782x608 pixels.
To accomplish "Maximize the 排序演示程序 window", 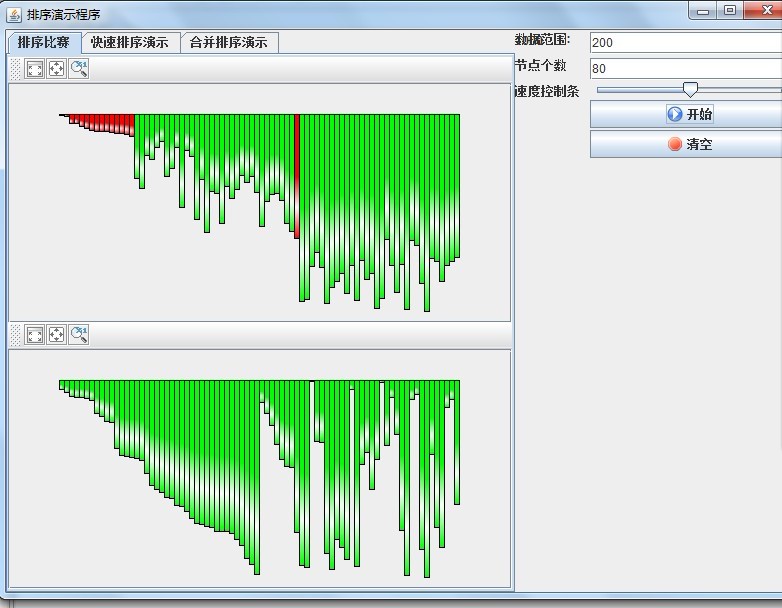I will click(x=730, y=10).
